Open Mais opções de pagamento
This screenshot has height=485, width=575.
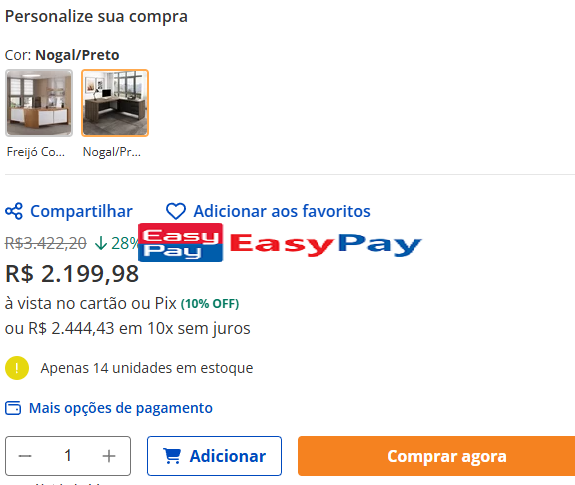pos(121,408)
